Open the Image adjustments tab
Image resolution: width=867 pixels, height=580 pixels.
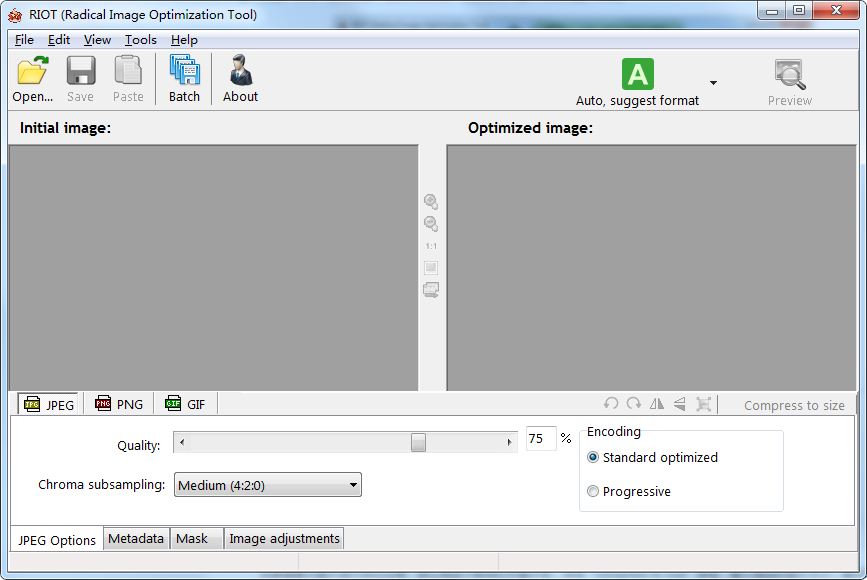pos(284,539)
